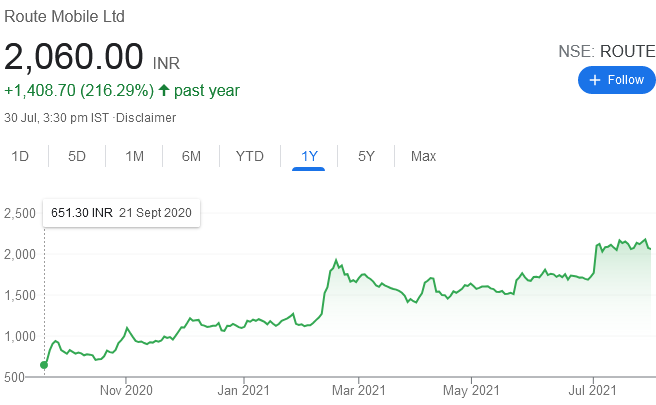656x405 pixels.
Task: Click the green data point marker on the chart
Action: [x=44, y=365]
